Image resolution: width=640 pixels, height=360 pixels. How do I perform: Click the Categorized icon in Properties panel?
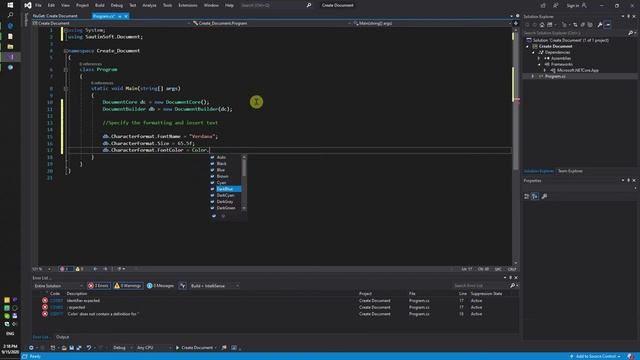coord(527,197)
